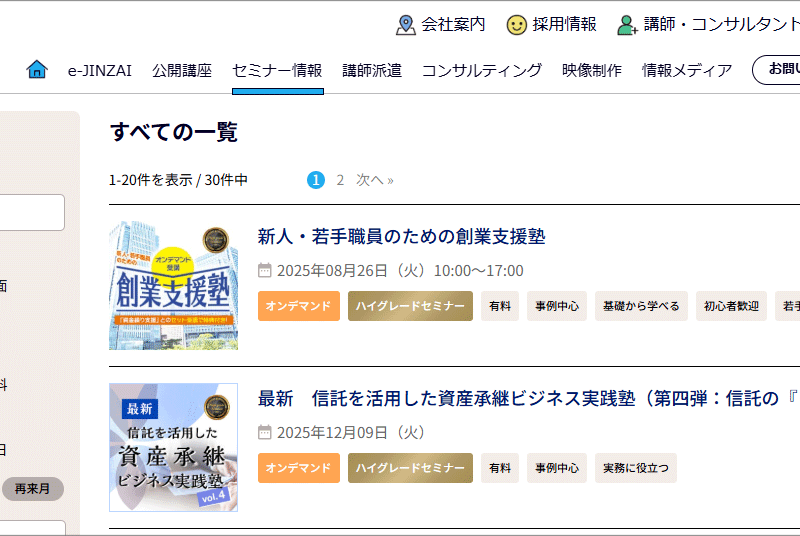
Task: Click the 再来月 filter button in sidebar
Action: tap(33, 489)
